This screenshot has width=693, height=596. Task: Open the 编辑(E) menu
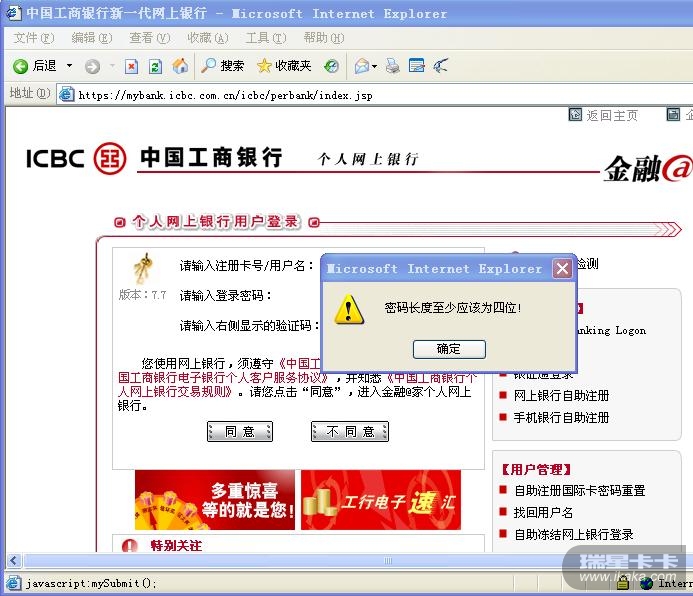pos(92,38)
